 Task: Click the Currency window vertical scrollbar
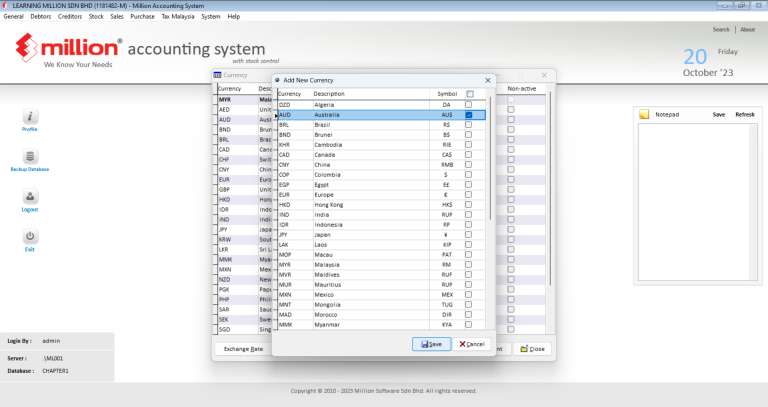(550, 189)
